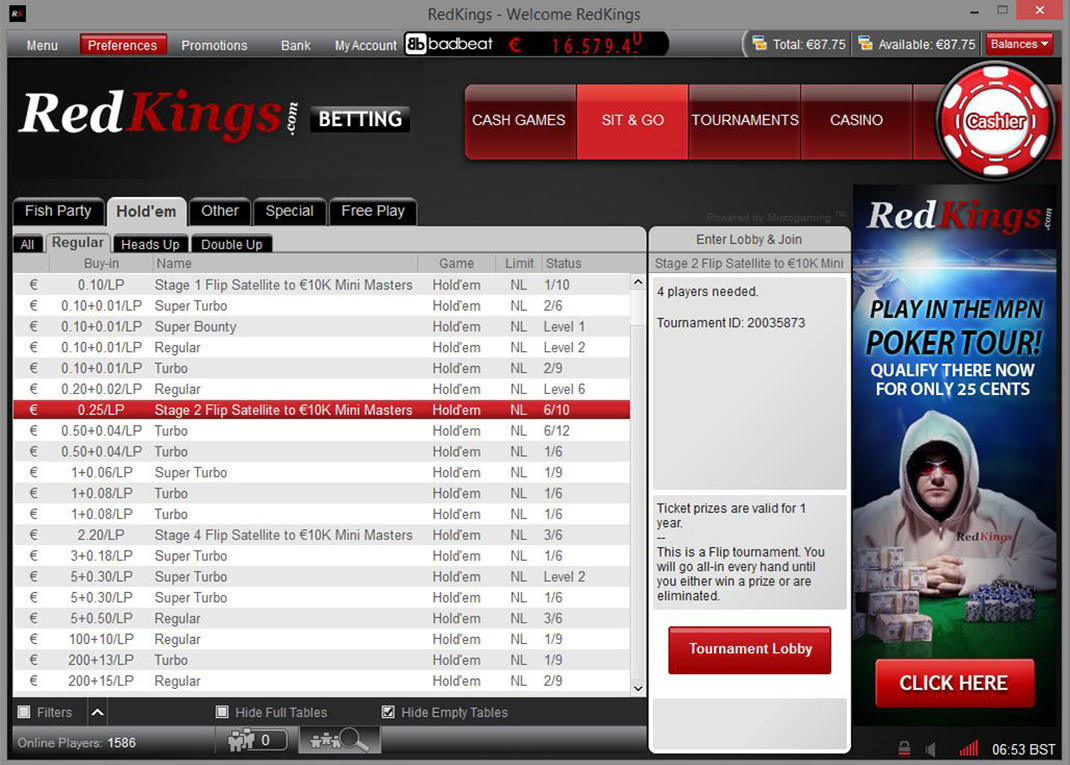Screen dimensions: 1070x765
Task: Open the Balances dropdown
Action: click(1019, 44)
